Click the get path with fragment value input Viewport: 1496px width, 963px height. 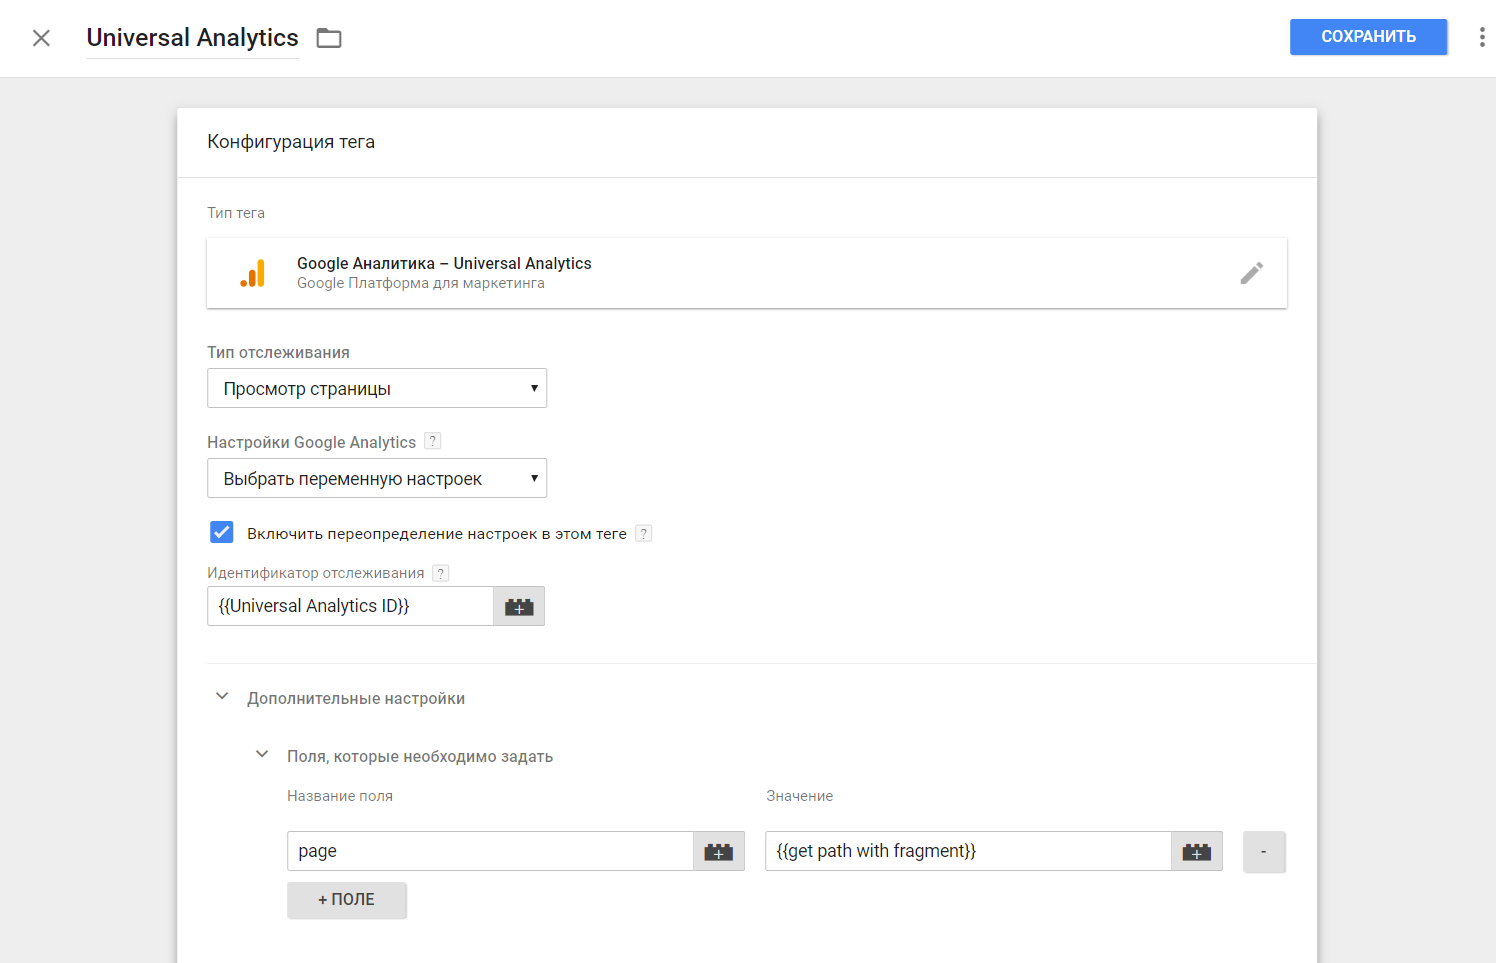point(968,851)
